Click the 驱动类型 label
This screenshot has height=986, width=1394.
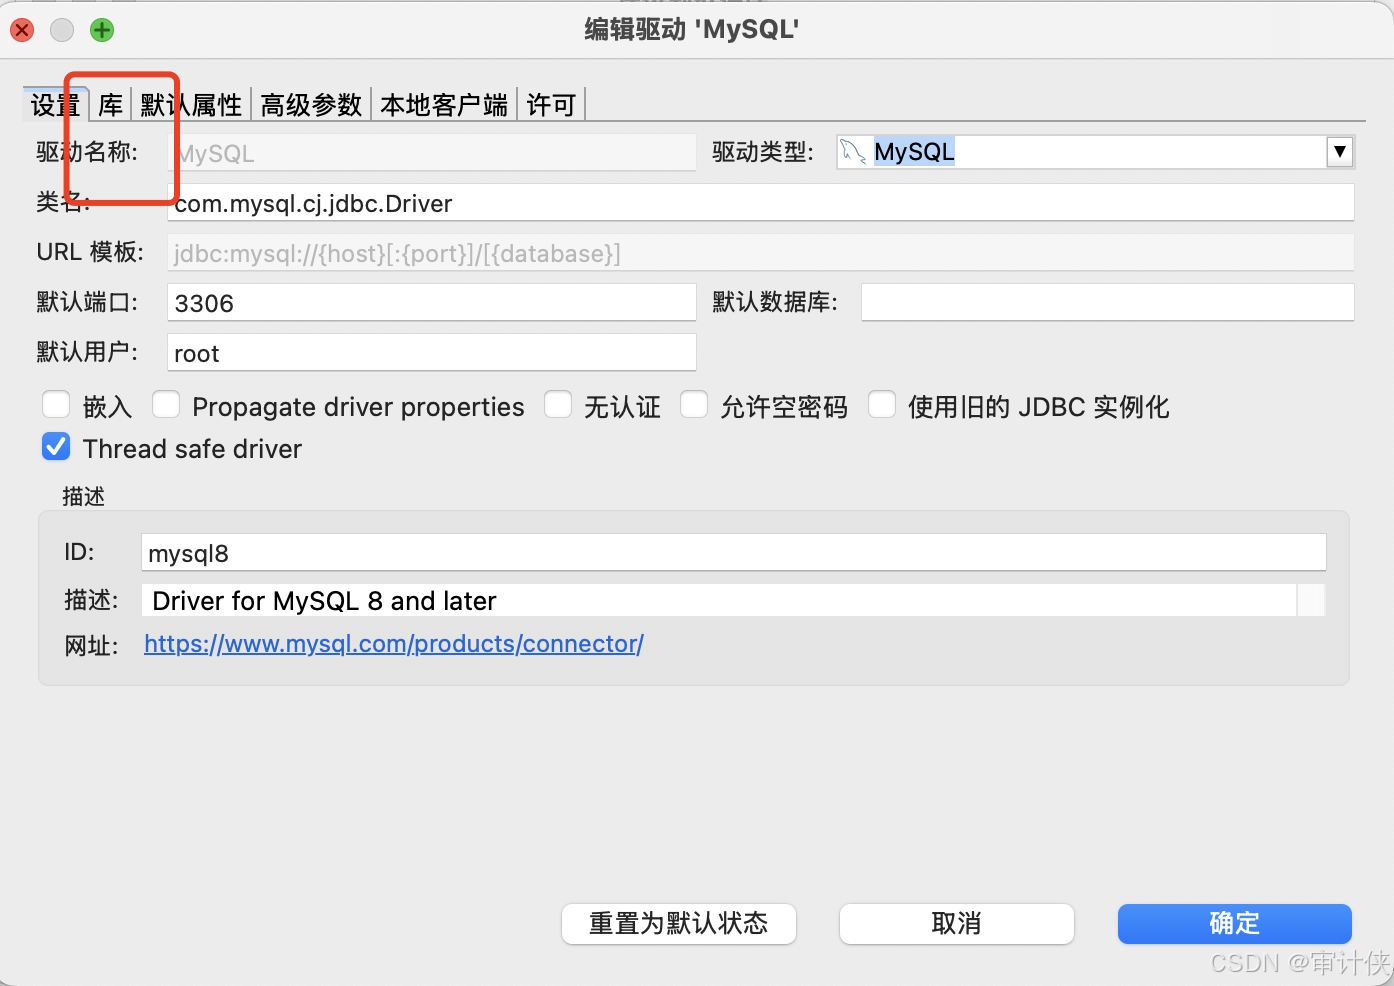click(762, 152)
